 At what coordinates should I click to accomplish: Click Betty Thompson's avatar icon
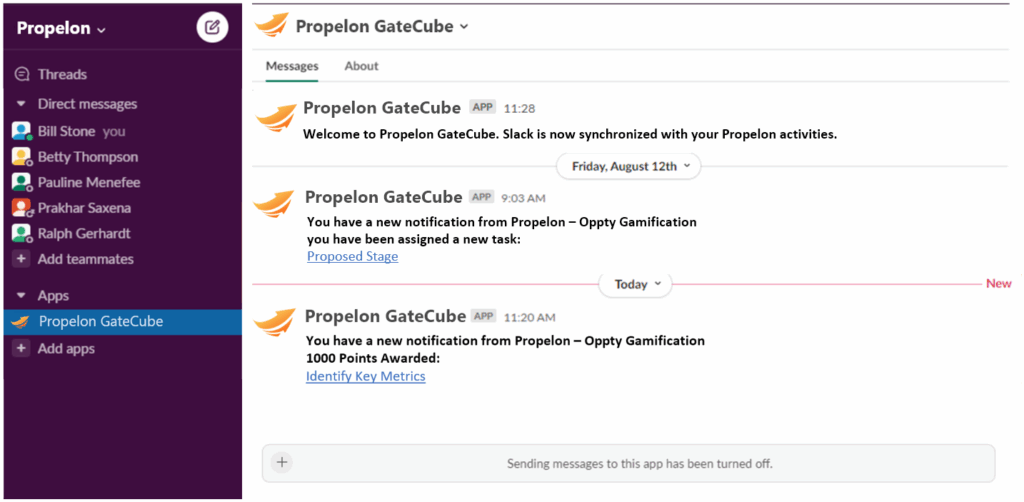22,157
